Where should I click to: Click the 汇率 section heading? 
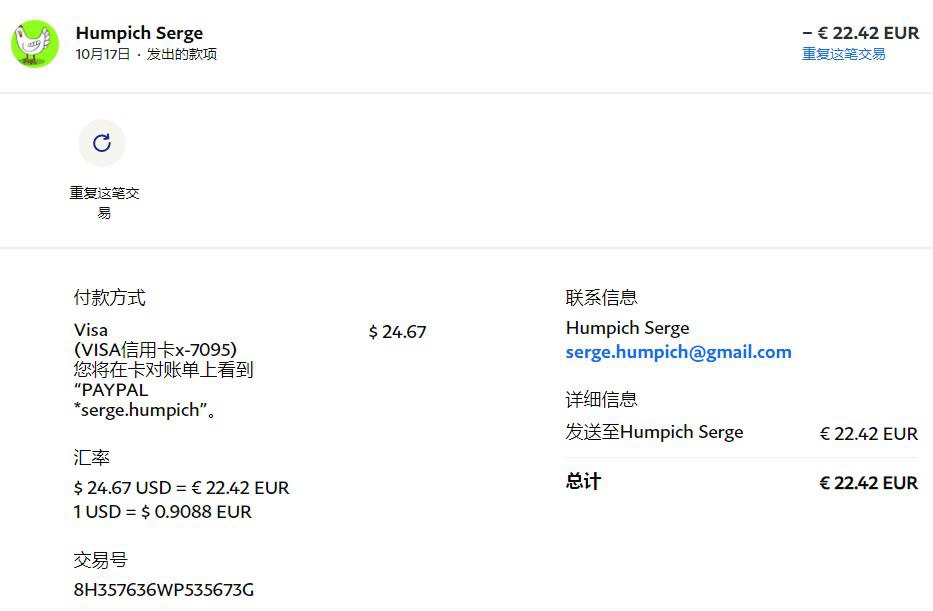[92, 458]
